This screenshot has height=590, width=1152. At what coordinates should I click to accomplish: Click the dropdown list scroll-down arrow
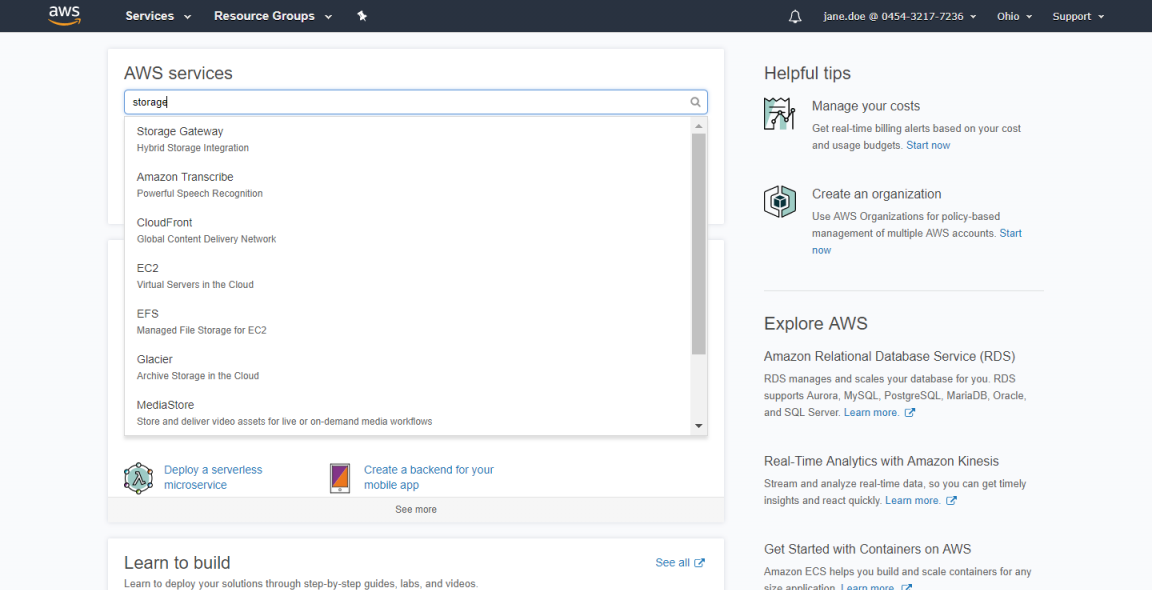pos(699,426)
